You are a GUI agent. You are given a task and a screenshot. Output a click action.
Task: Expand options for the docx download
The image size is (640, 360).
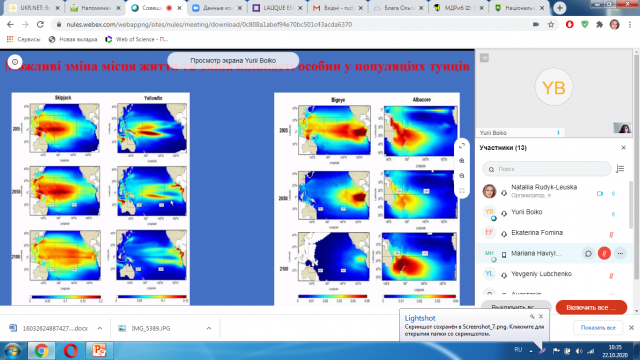[100, 328]
